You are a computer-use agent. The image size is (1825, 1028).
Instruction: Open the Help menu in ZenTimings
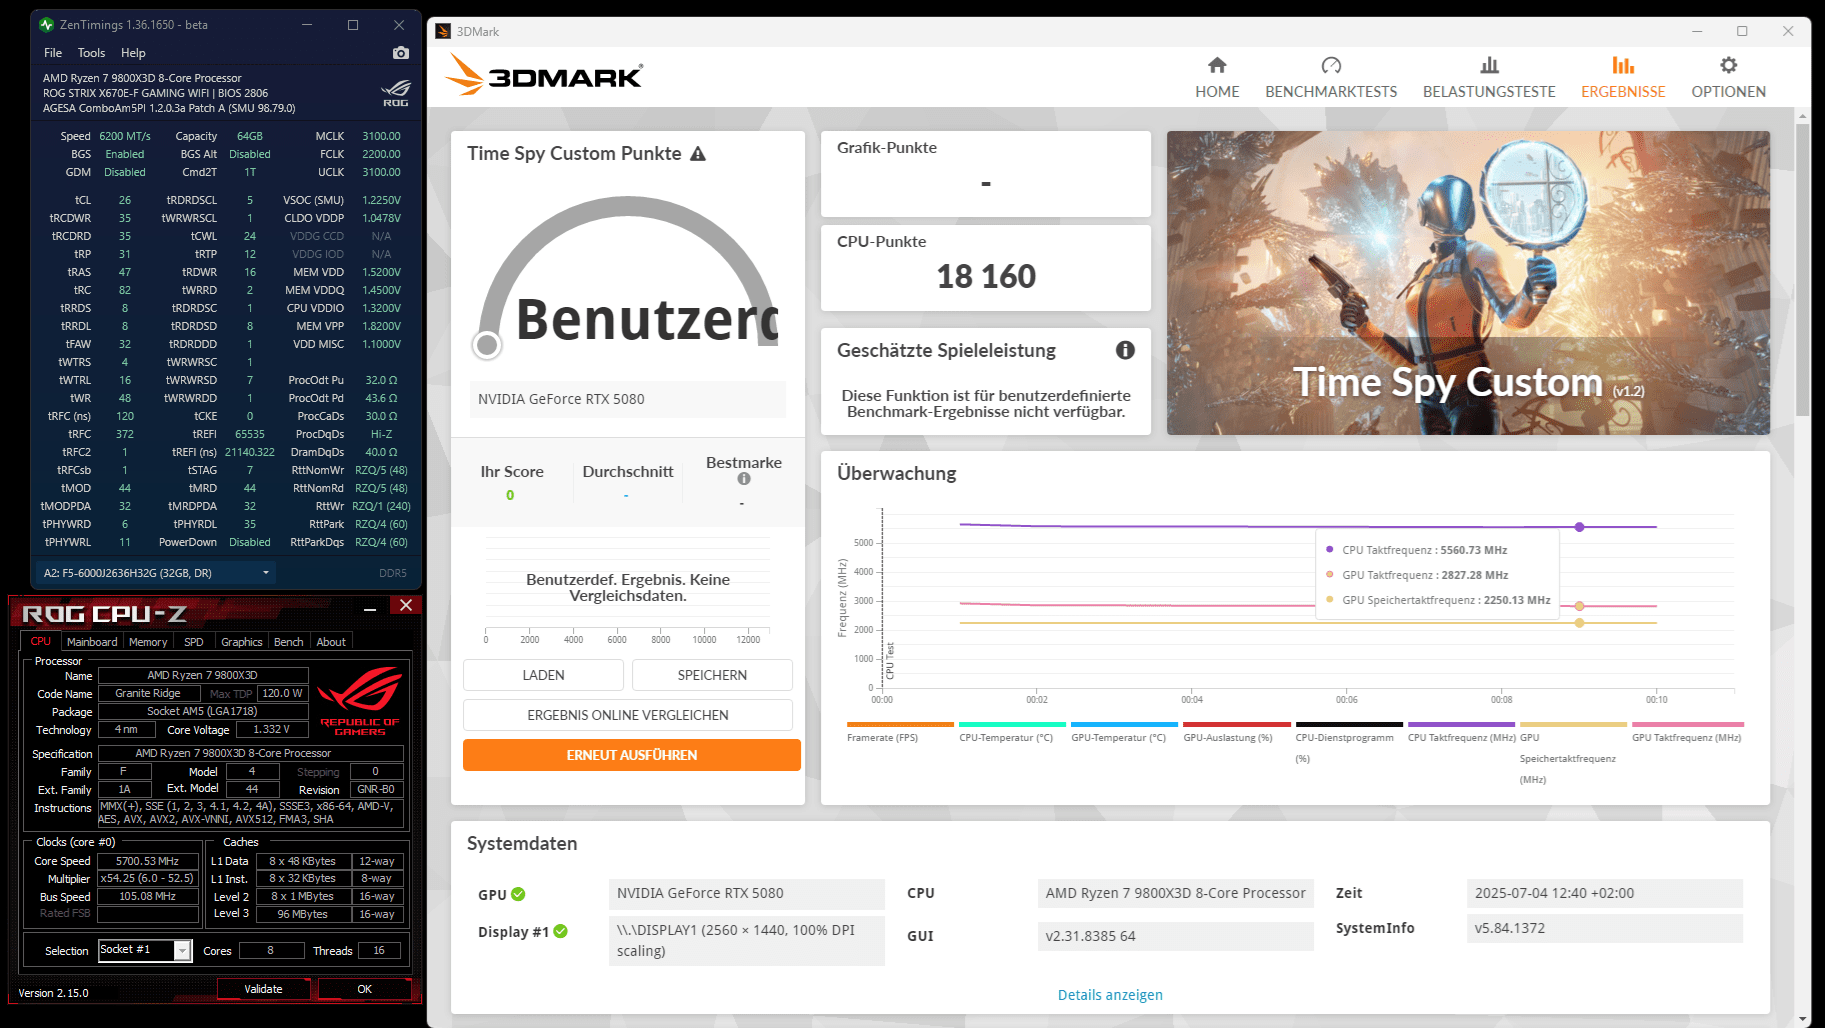pyautogui.click(x=133, y=53)
